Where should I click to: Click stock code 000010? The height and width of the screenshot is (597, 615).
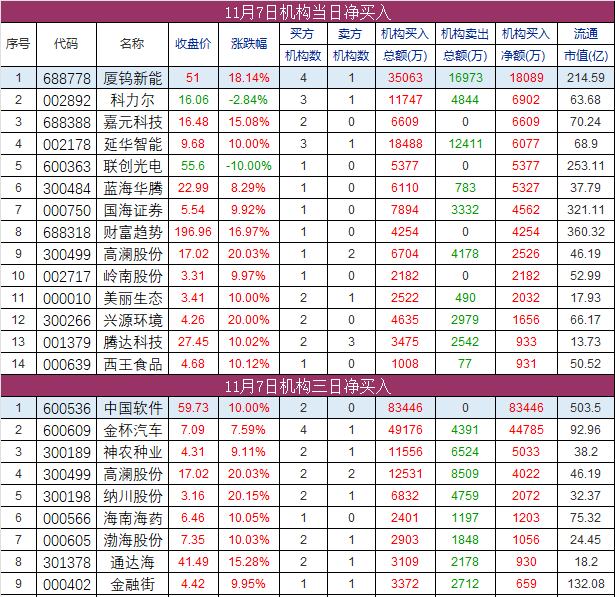tap(67, 298)
